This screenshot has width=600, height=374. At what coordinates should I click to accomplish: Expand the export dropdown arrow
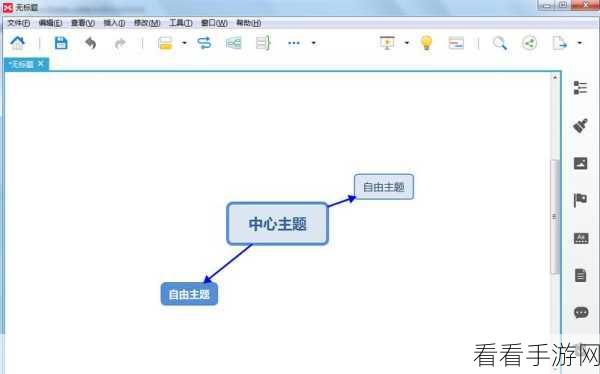[x=580, y=43]
